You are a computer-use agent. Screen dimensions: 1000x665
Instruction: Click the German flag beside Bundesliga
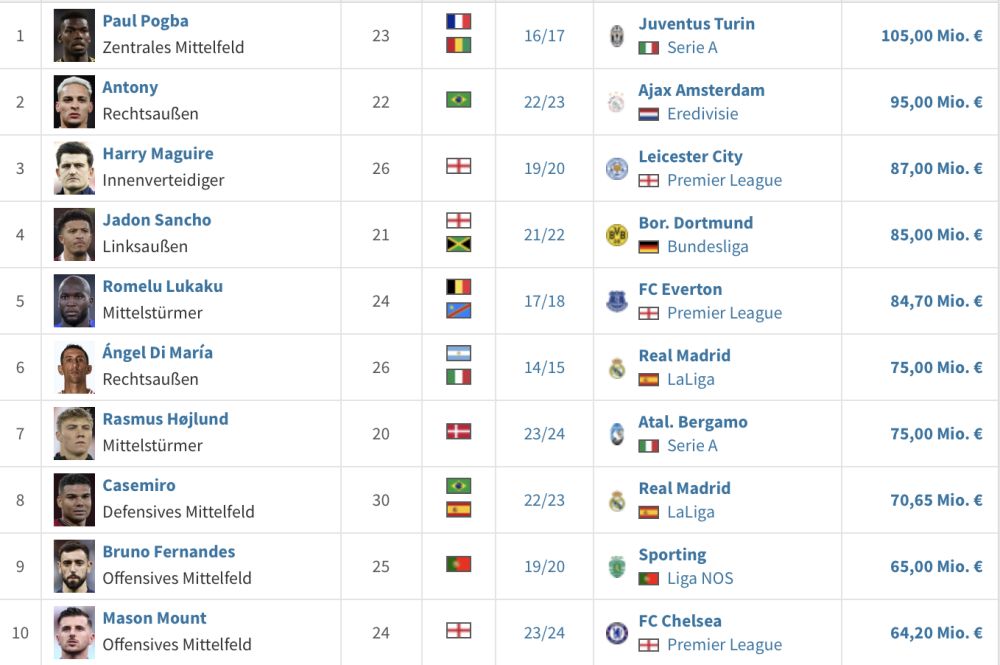click(x=649, y=247)
